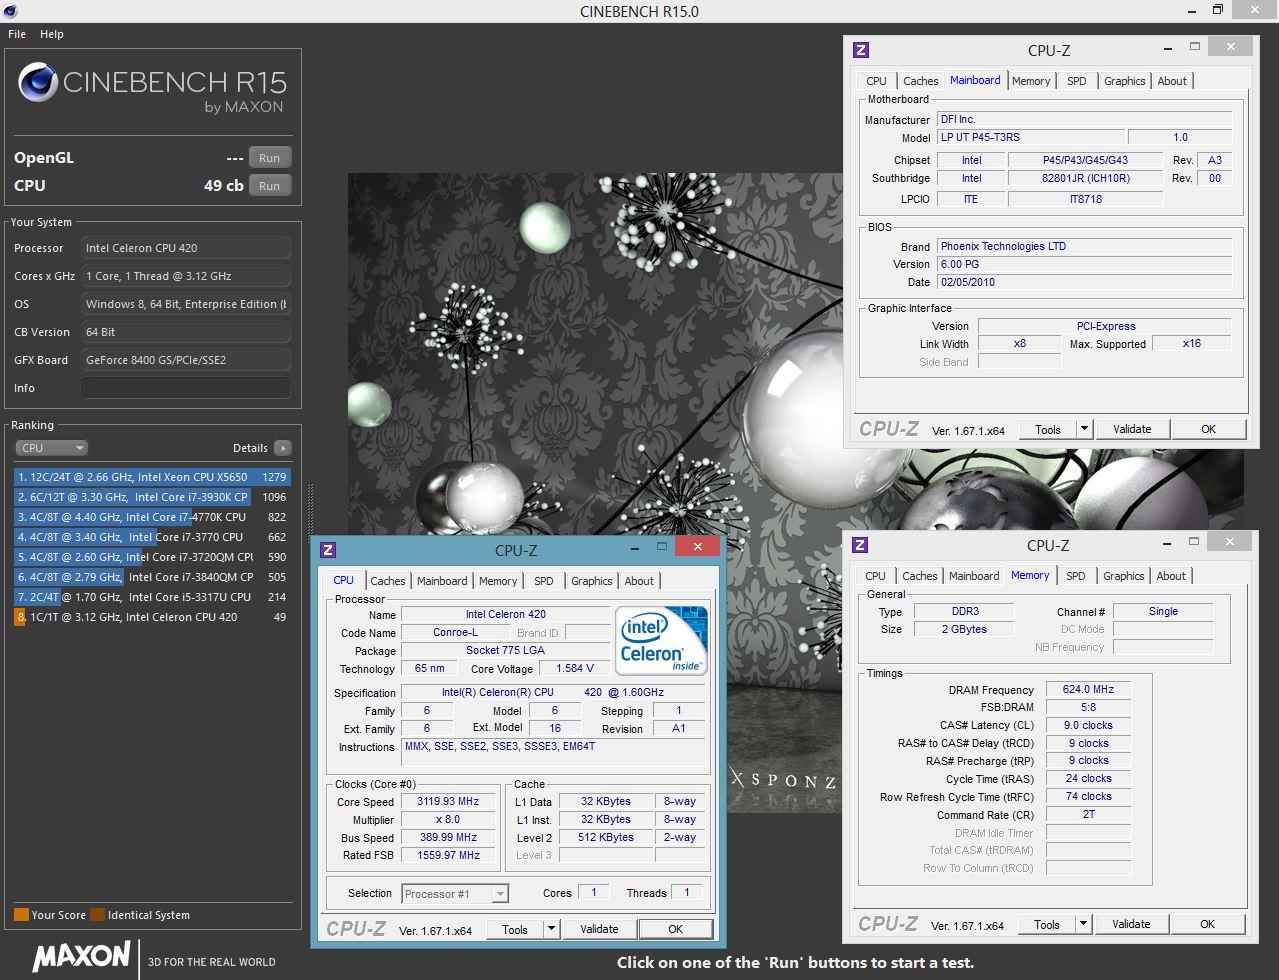
Task: Select the Core i5-3317U ranking row
Action: [x=151, y=597]
